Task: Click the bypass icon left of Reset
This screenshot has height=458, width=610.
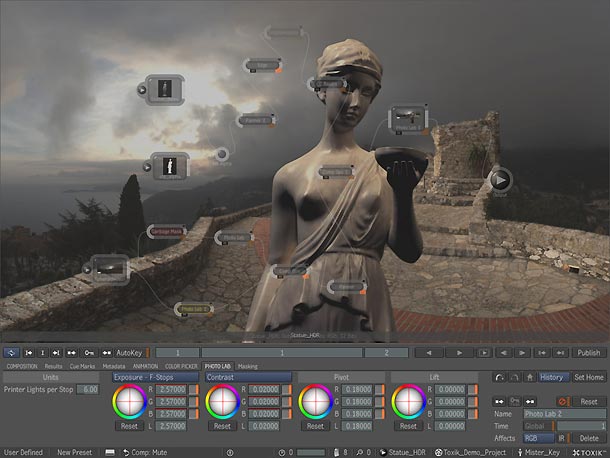Action: [x=562, y=401]
